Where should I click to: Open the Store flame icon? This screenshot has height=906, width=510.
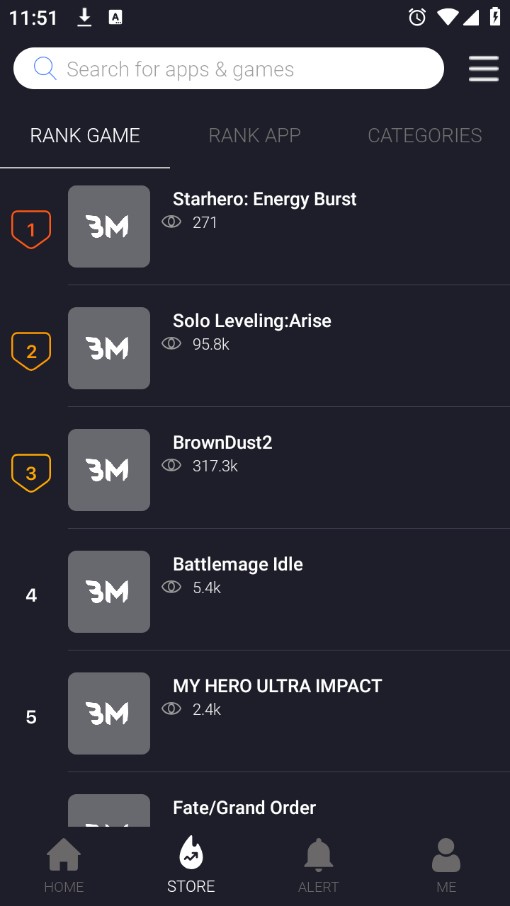tap(191, 853)
